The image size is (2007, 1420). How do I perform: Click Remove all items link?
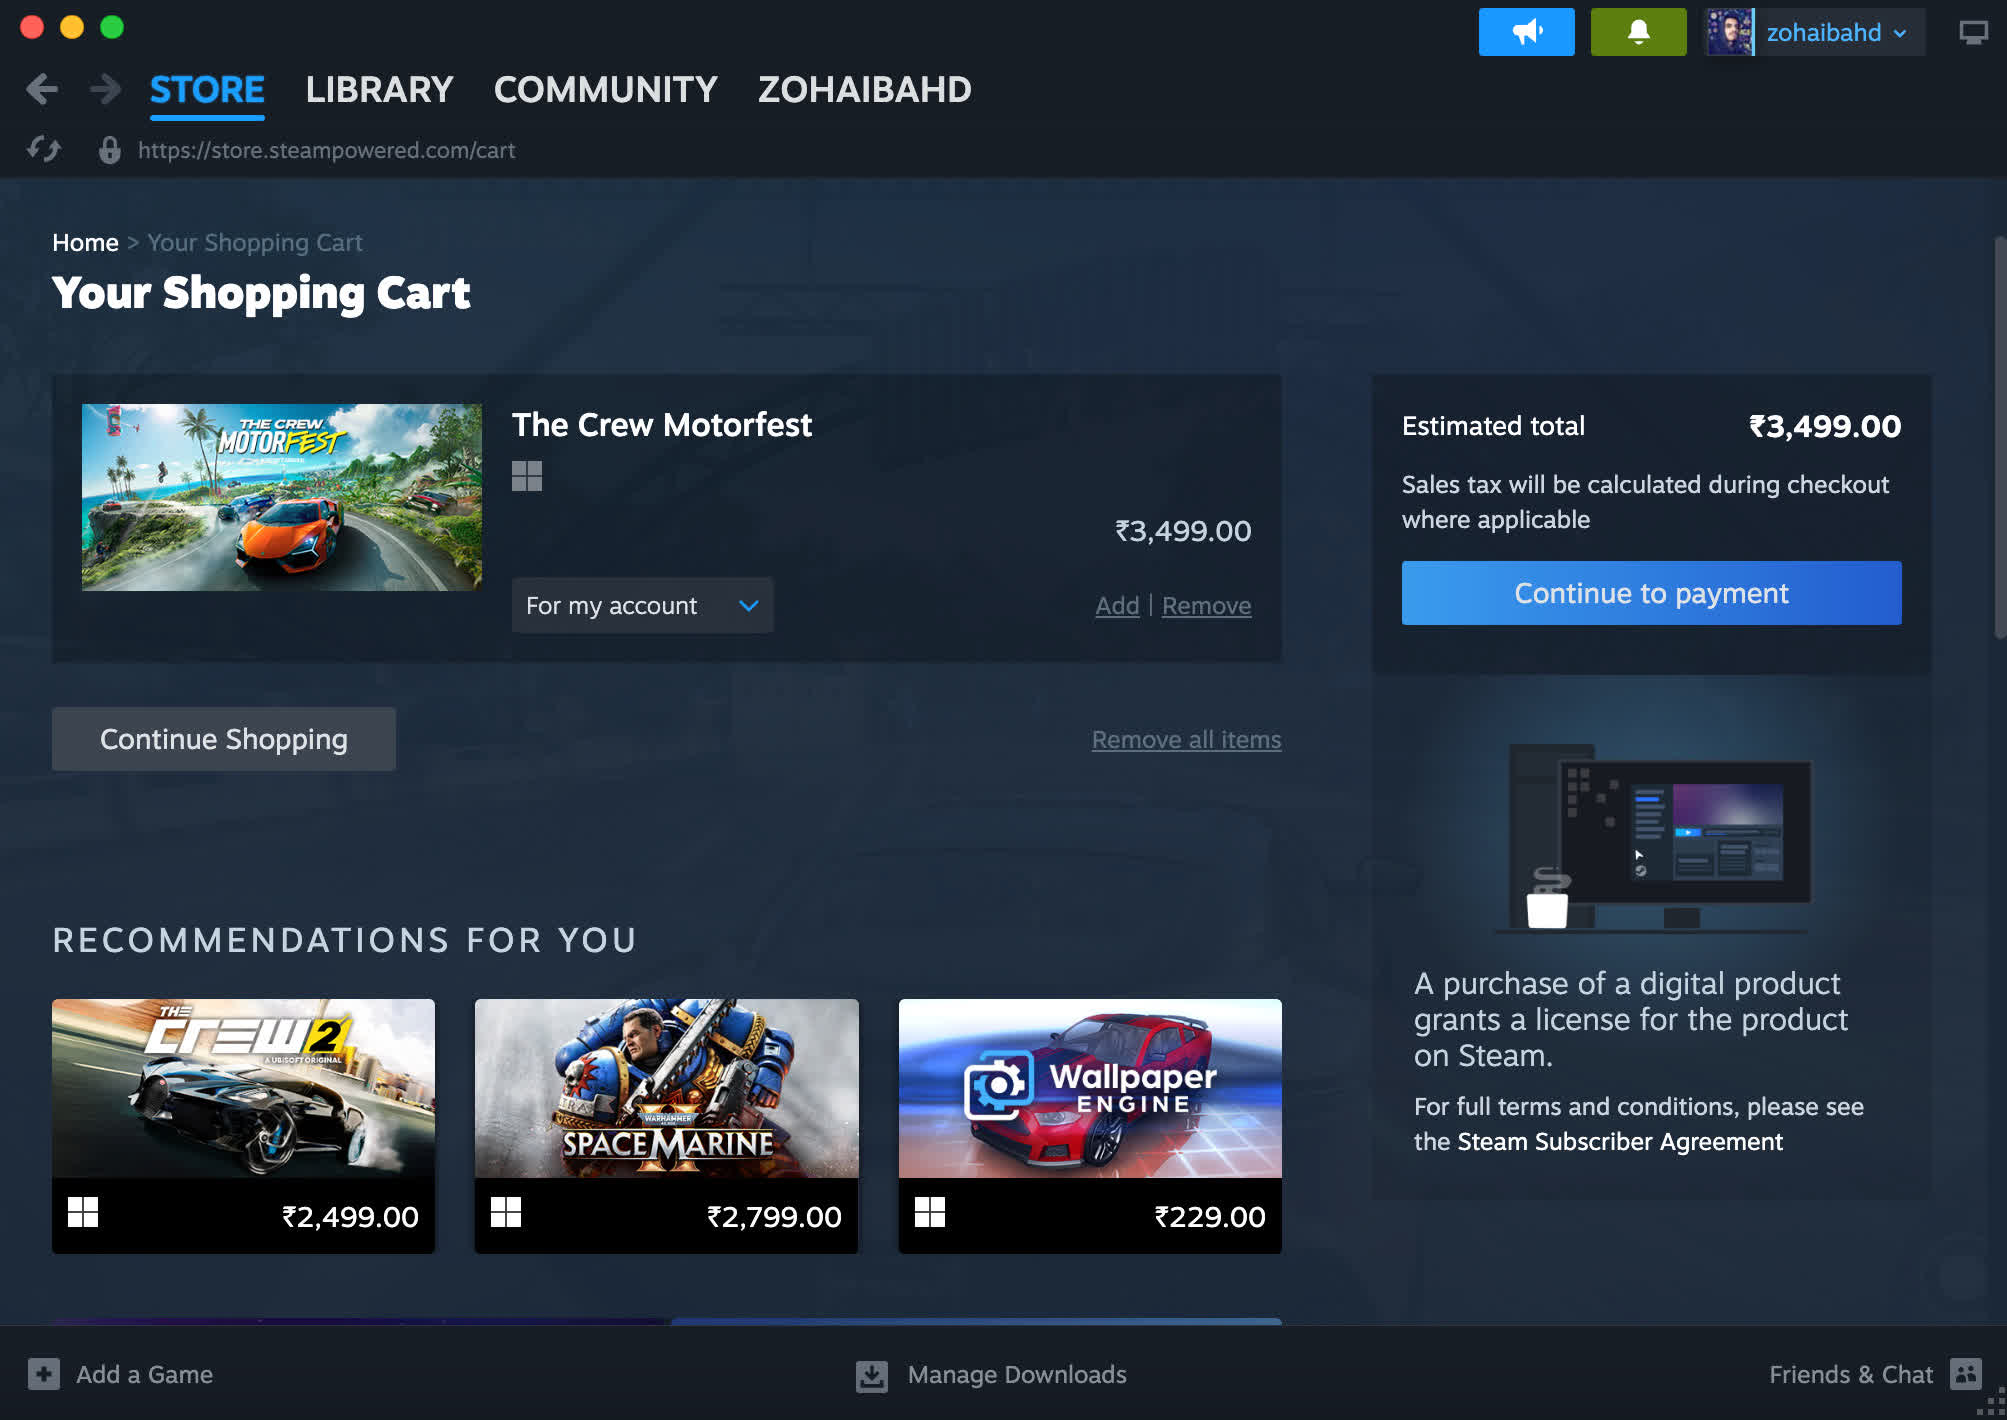[x=1186, y=740]
